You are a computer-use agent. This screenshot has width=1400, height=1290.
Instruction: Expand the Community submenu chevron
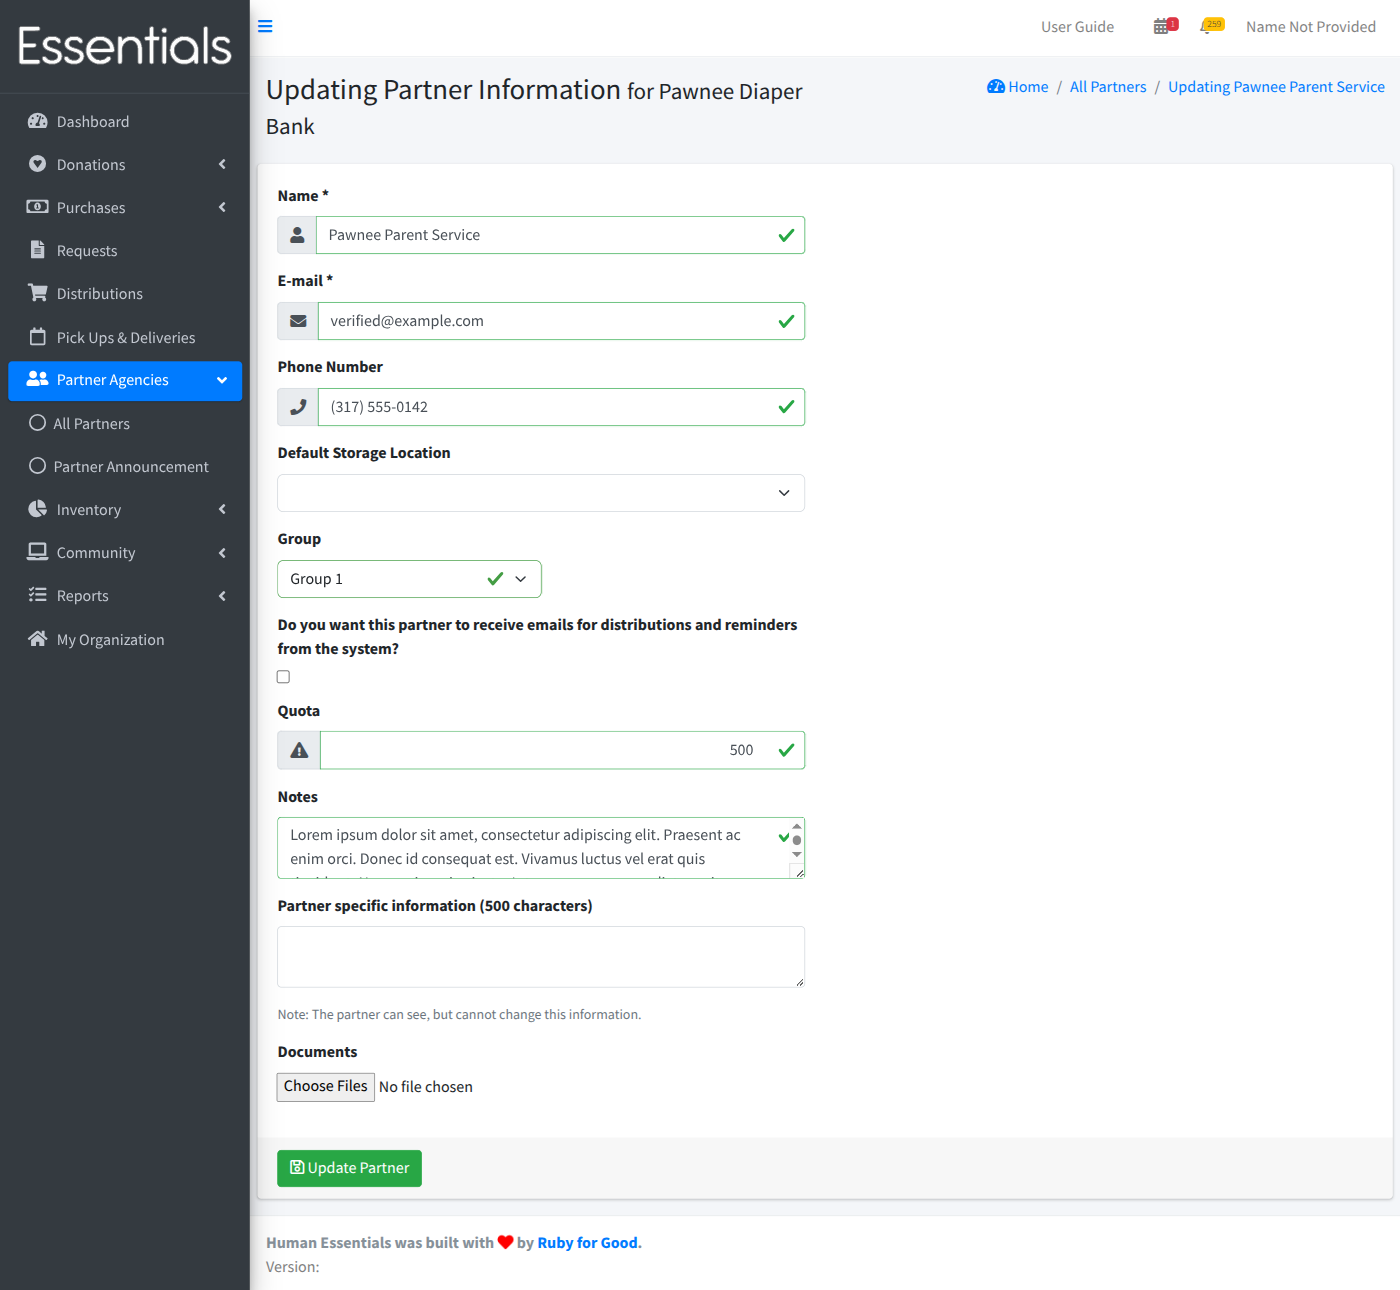(x=222, y=552)
